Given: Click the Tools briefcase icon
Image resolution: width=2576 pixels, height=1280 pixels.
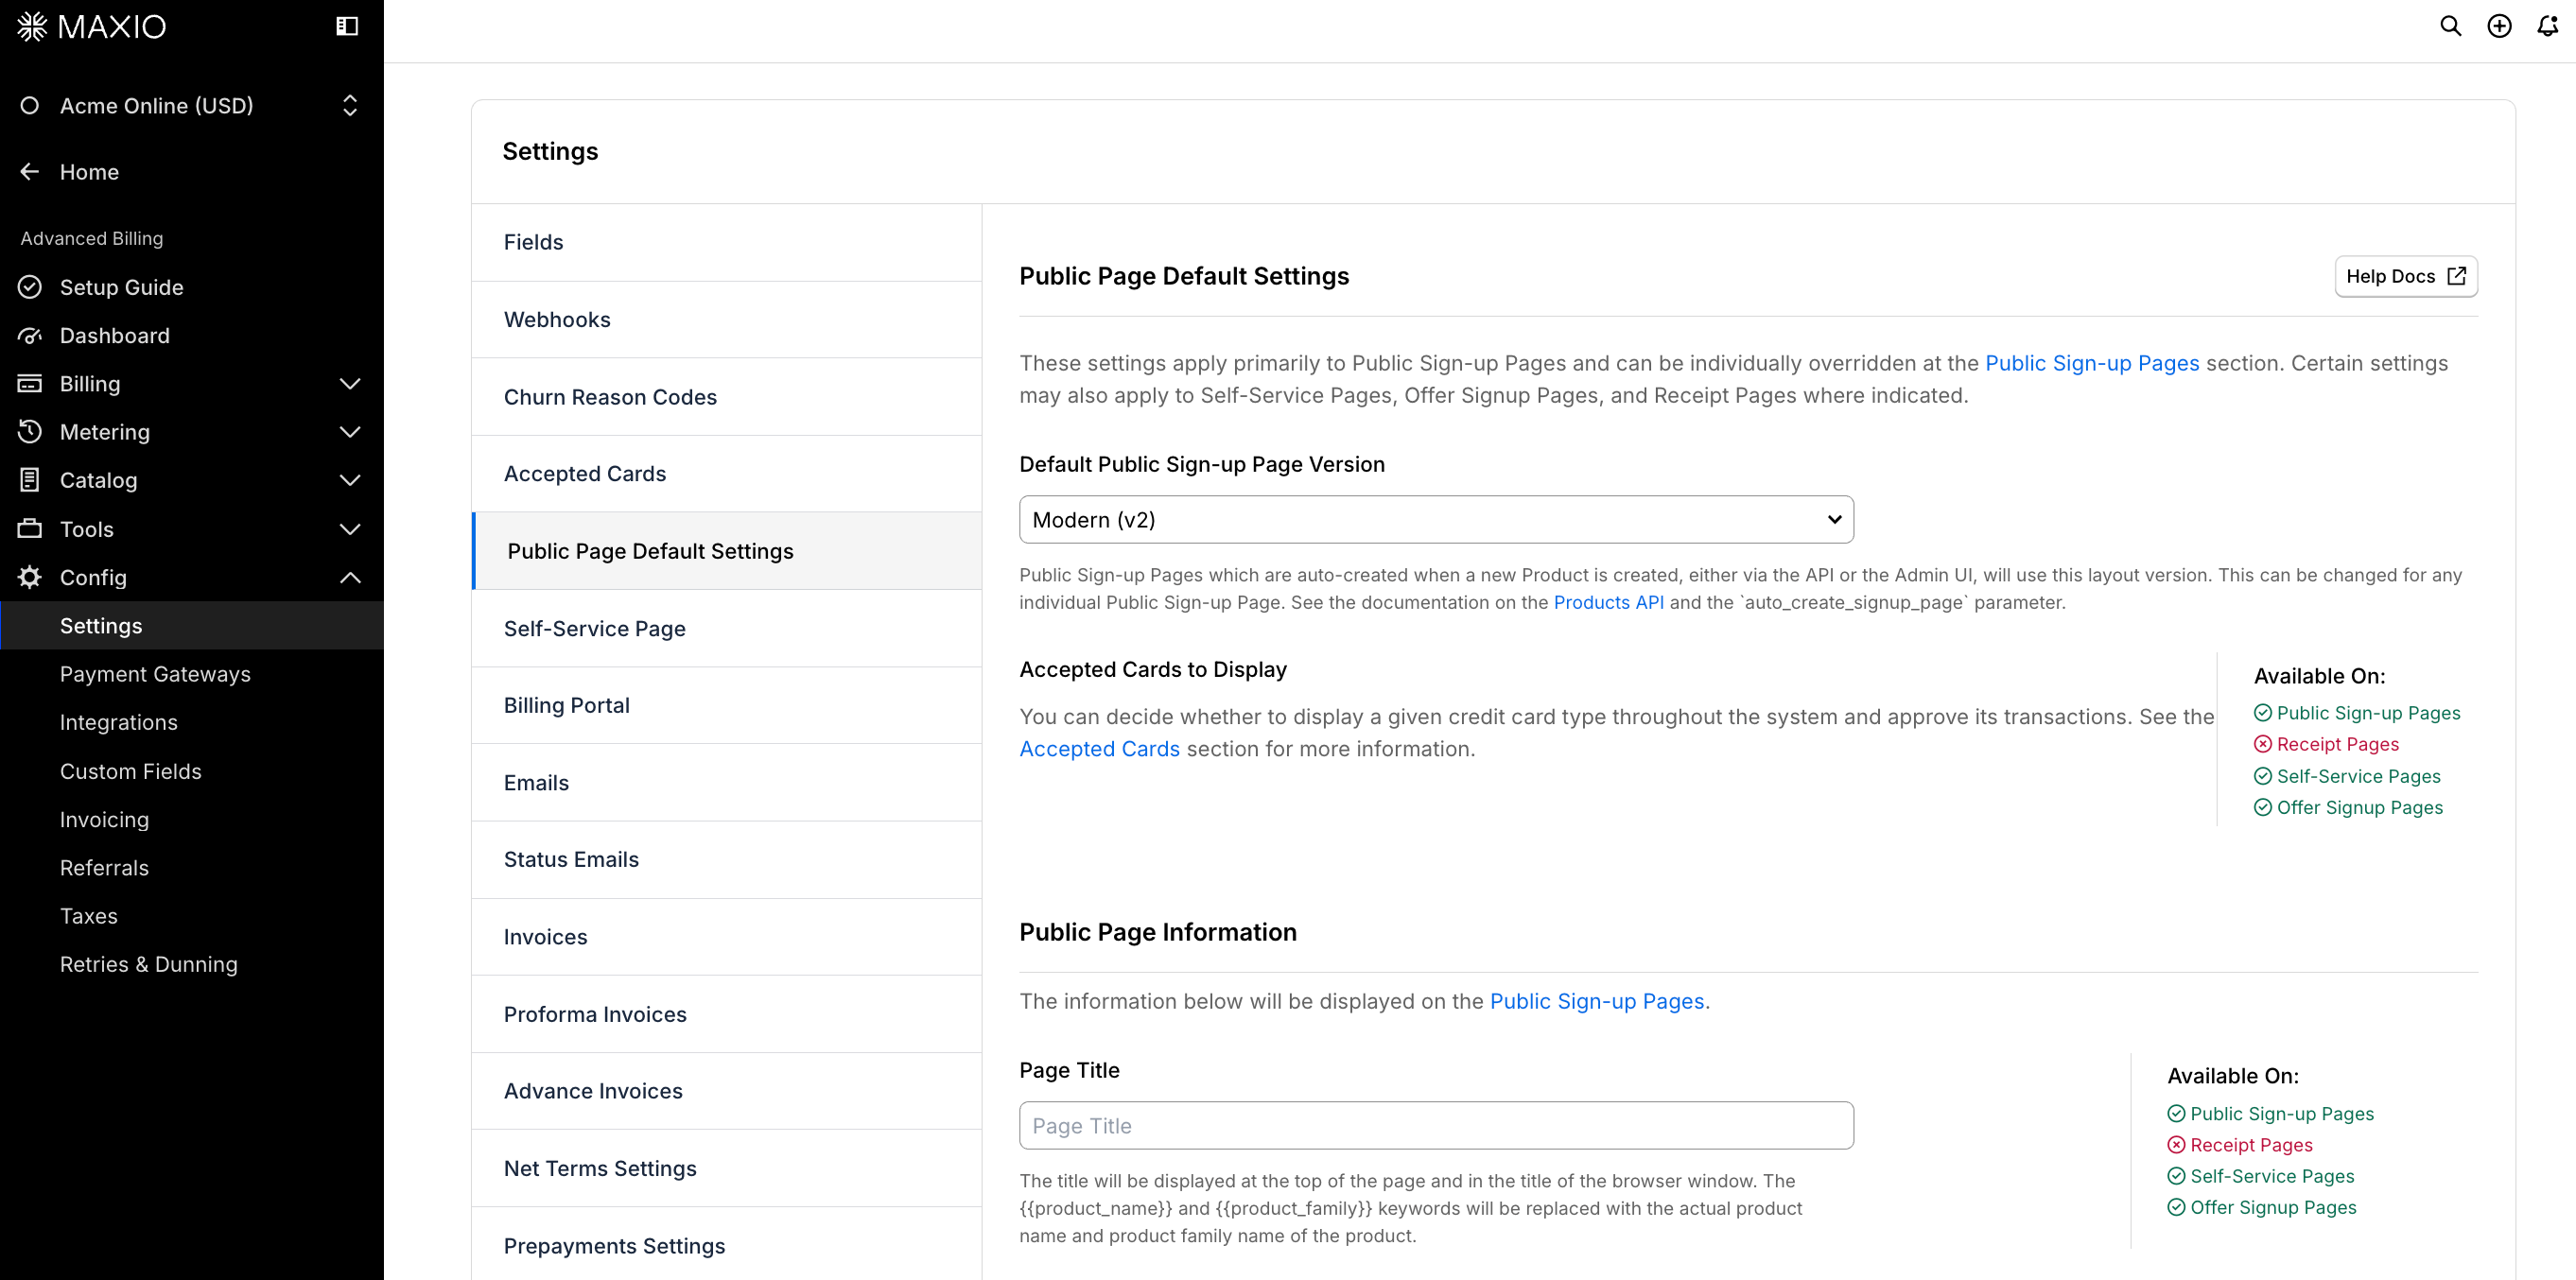Looking at the screenshot, I should [30, 528].
